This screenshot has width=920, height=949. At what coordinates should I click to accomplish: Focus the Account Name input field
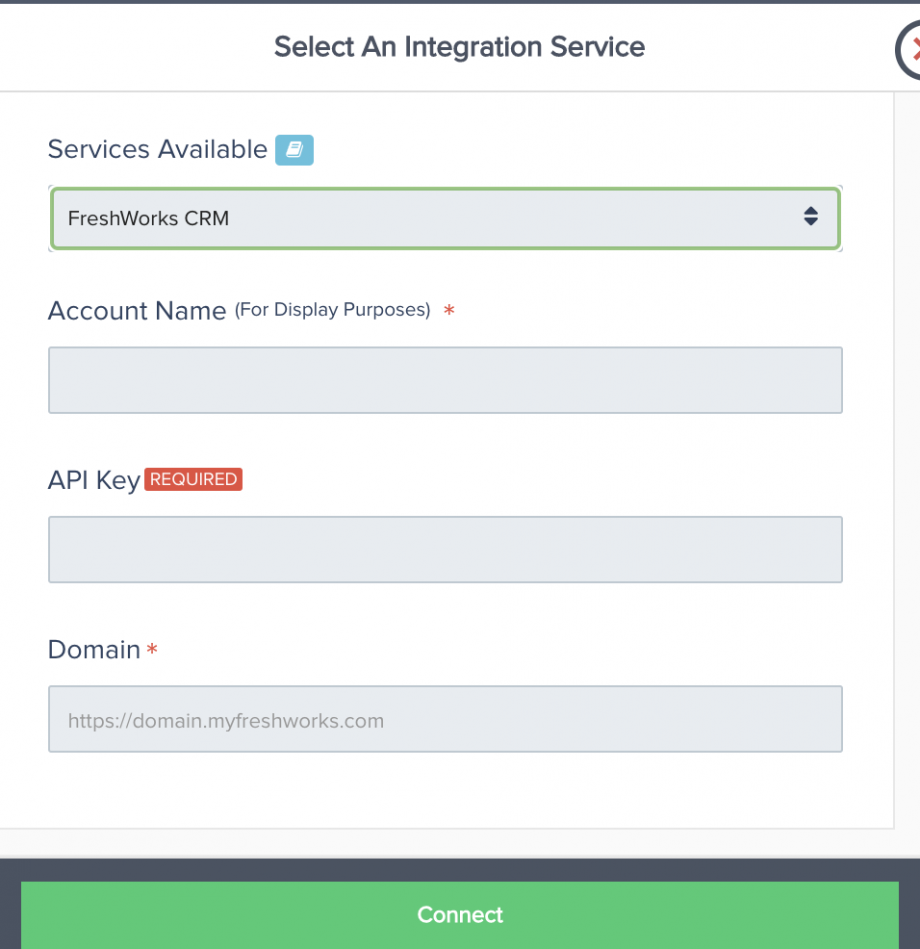coord(445,380)
